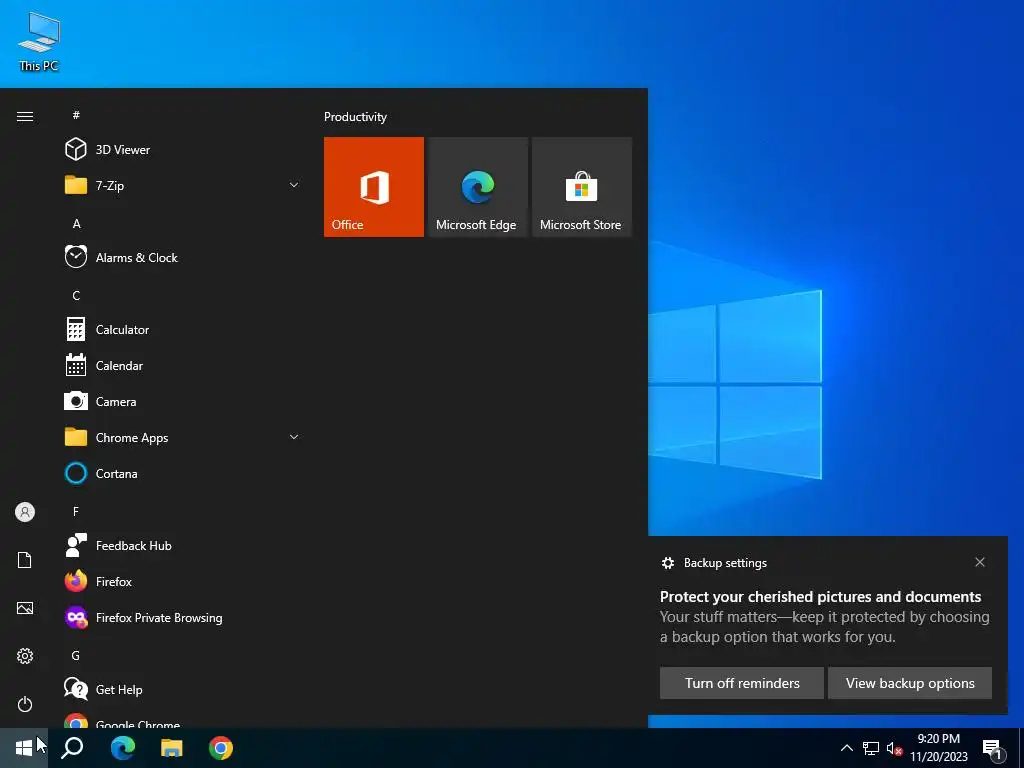Expand the Chrome Apps chevron
The width and height of the screenshot is (1024, 768).
294,437
